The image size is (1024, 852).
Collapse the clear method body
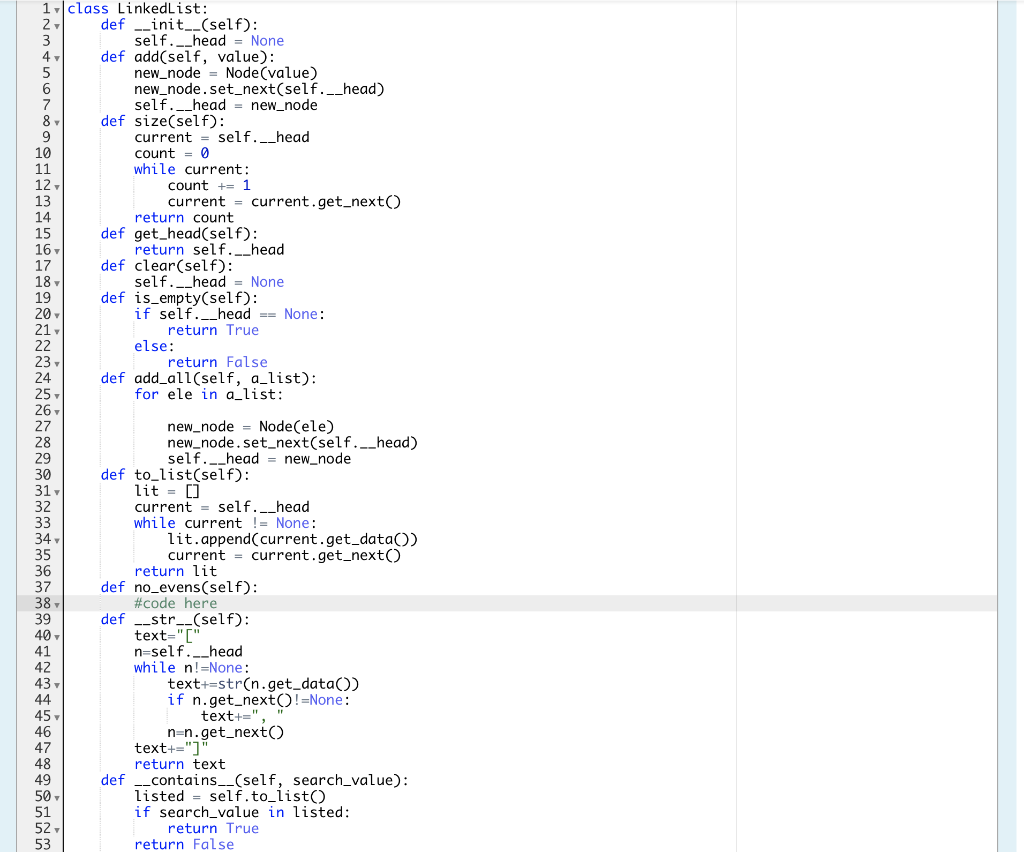[57, 282]
